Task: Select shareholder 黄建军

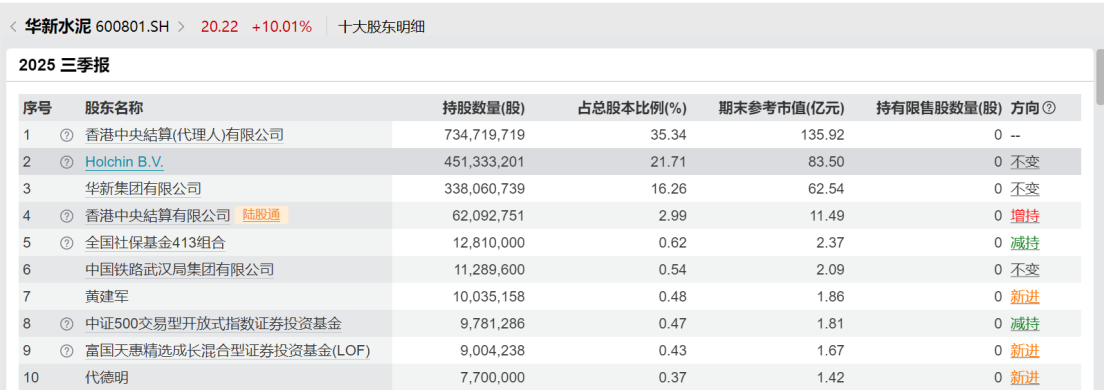Action: tap(106, 297)
